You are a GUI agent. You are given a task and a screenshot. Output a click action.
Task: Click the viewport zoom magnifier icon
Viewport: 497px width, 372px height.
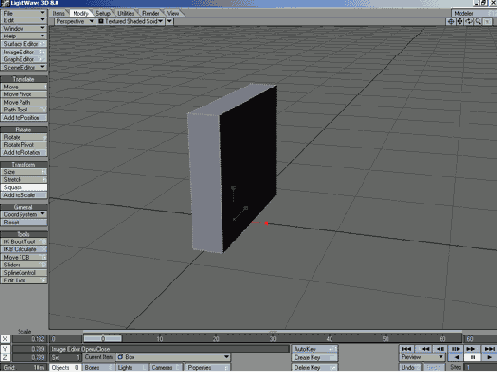point(478,22)
